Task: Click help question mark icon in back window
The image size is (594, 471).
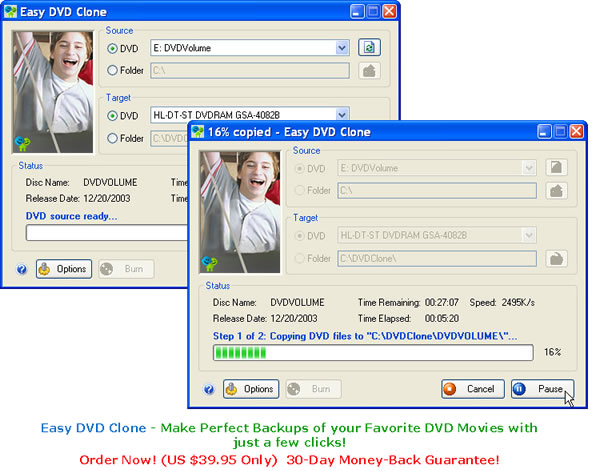Action: [x=22, y=269]
